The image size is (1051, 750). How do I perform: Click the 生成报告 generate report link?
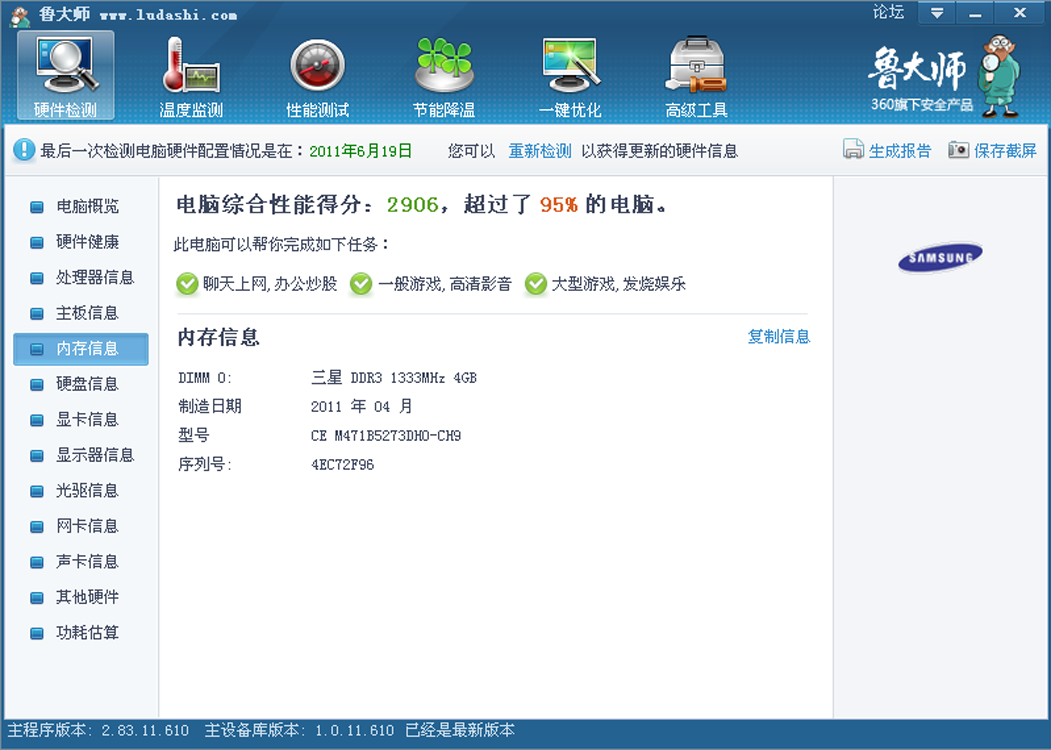[x=900, y=151]
